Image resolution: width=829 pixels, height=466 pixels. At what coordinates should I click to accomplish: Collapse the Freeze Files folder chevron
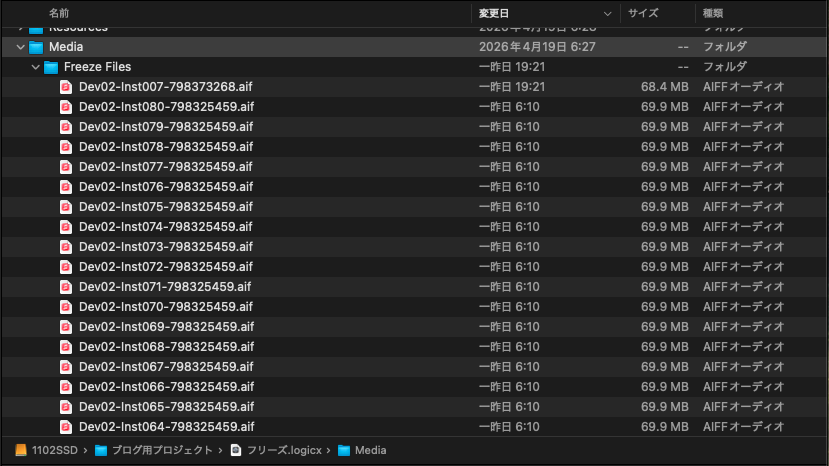click(x=36, y=67)
